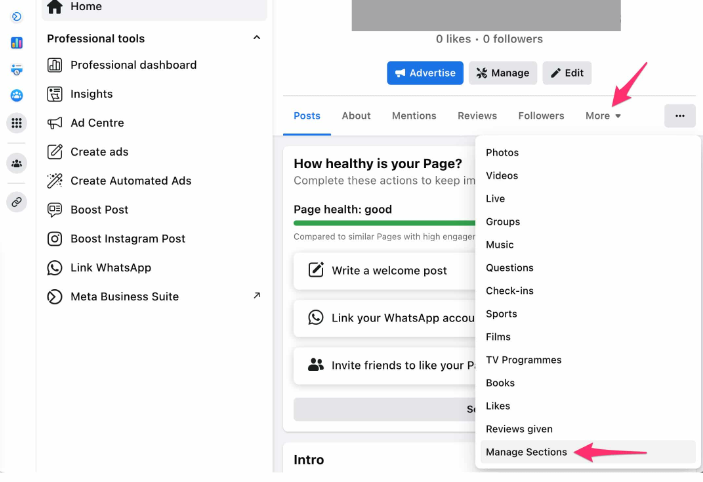Image resolution: width=703 pixels, height=482 pixels.
Task: Select Likes from the More menu
Action: [x=588, y=406]
